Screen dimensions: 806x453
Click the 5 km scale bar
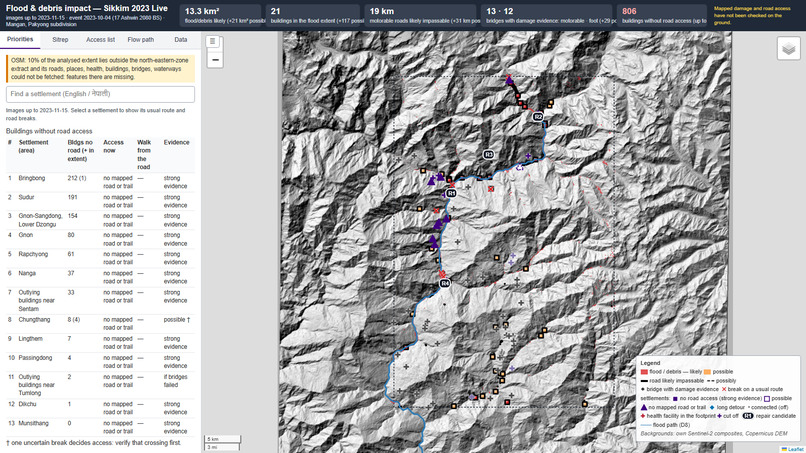click(223, 439)
